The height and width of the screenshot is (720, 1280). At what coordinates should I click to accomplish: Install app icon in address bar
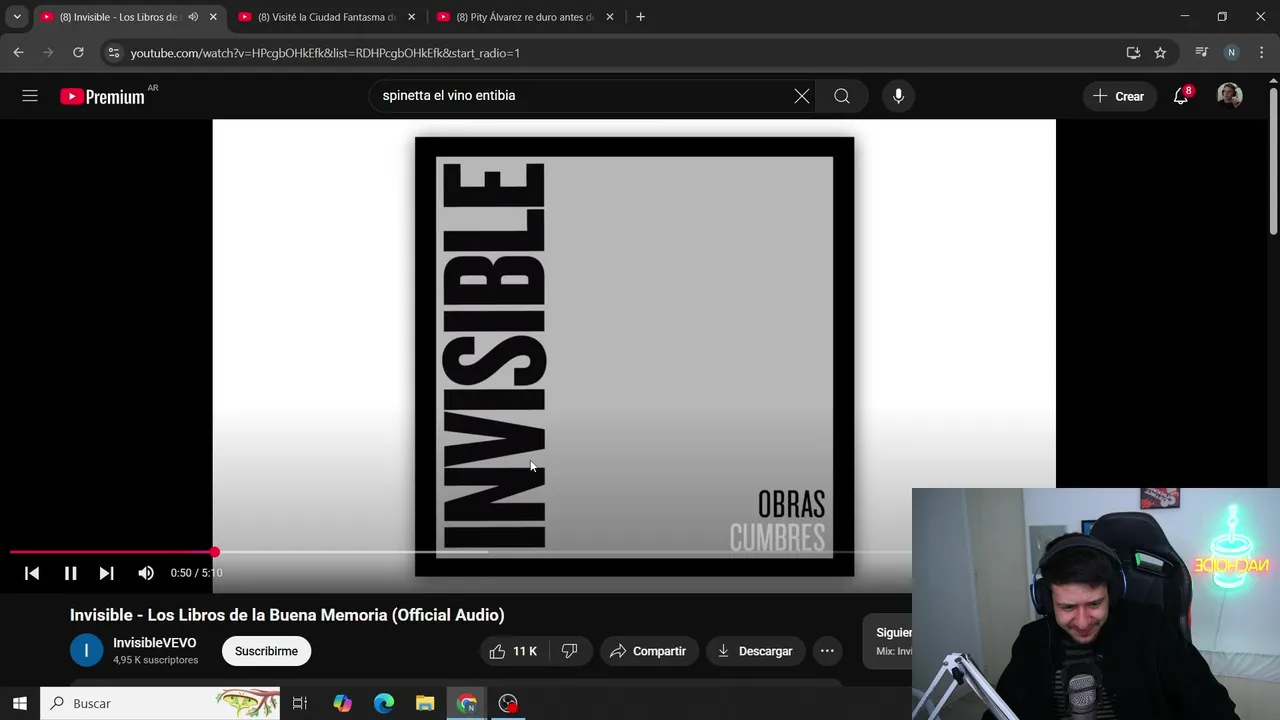coord(1133,53)
